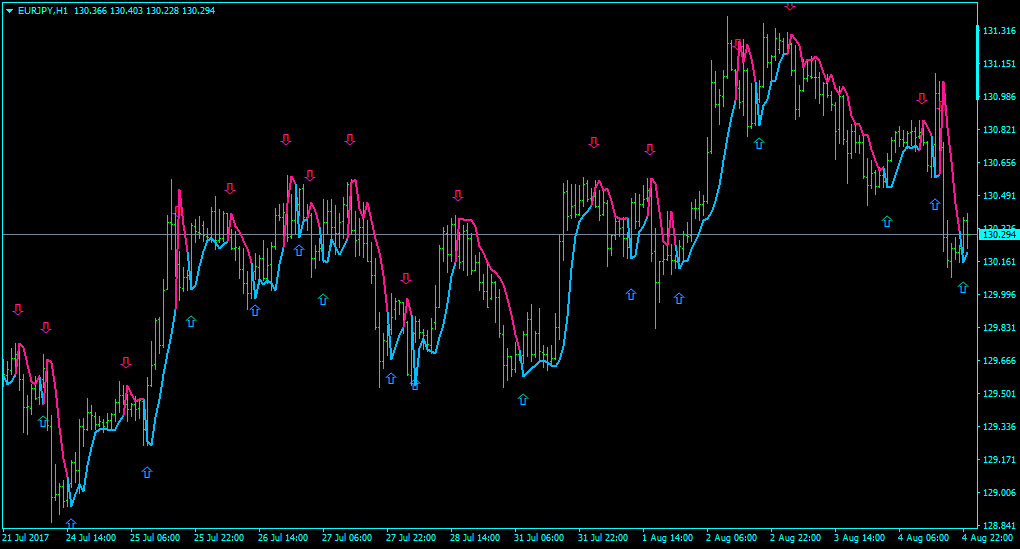Click the 129.336 price axis label
This screenshot has width=1020, height=549.
pos(999,427)
